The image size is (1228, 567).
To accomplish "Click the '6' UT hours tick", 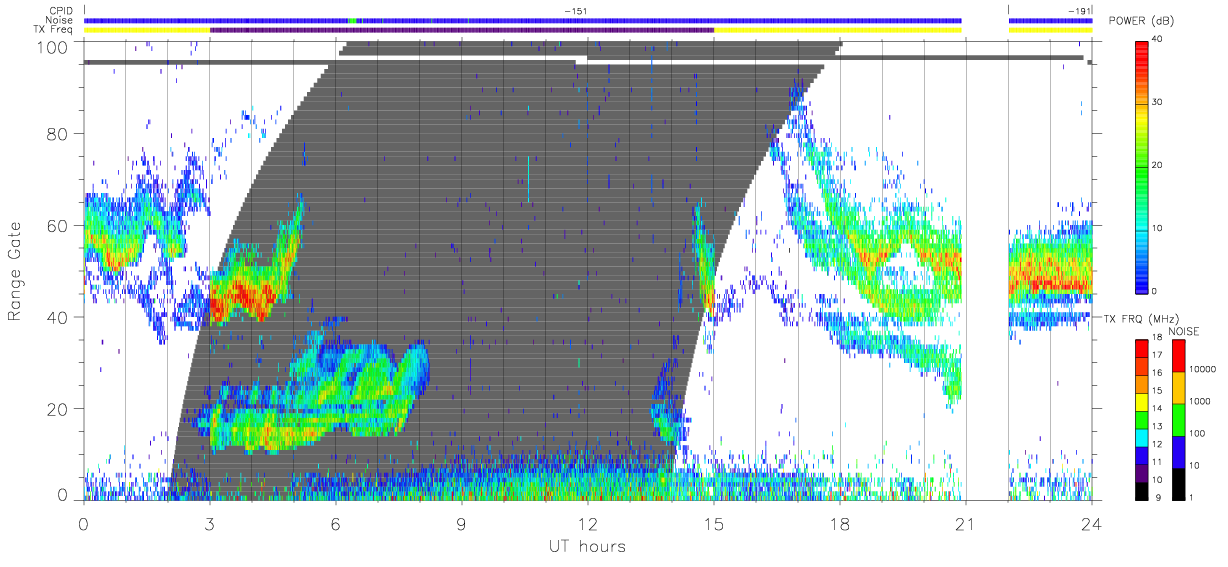I will tap(336, 523).
